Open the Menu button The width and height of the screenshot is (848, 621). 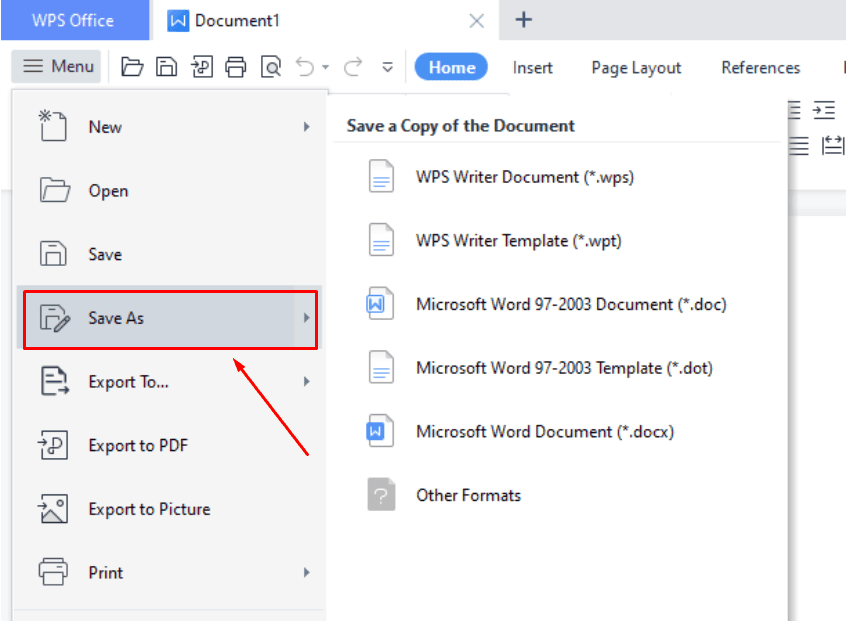56,67
